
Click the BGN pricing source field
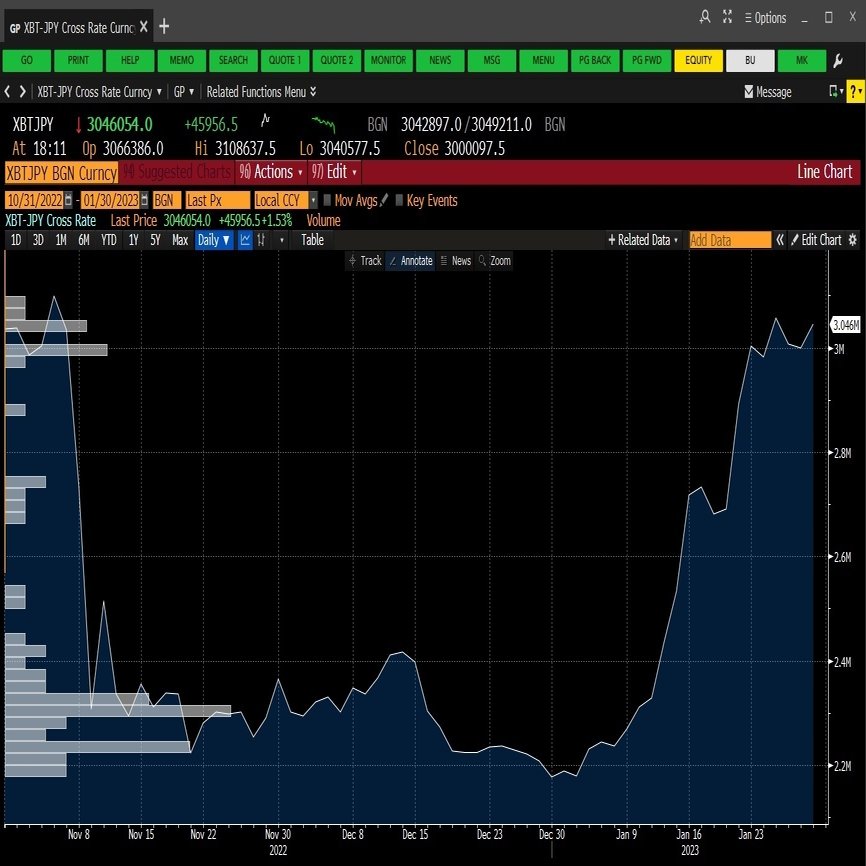coord(167,200)
